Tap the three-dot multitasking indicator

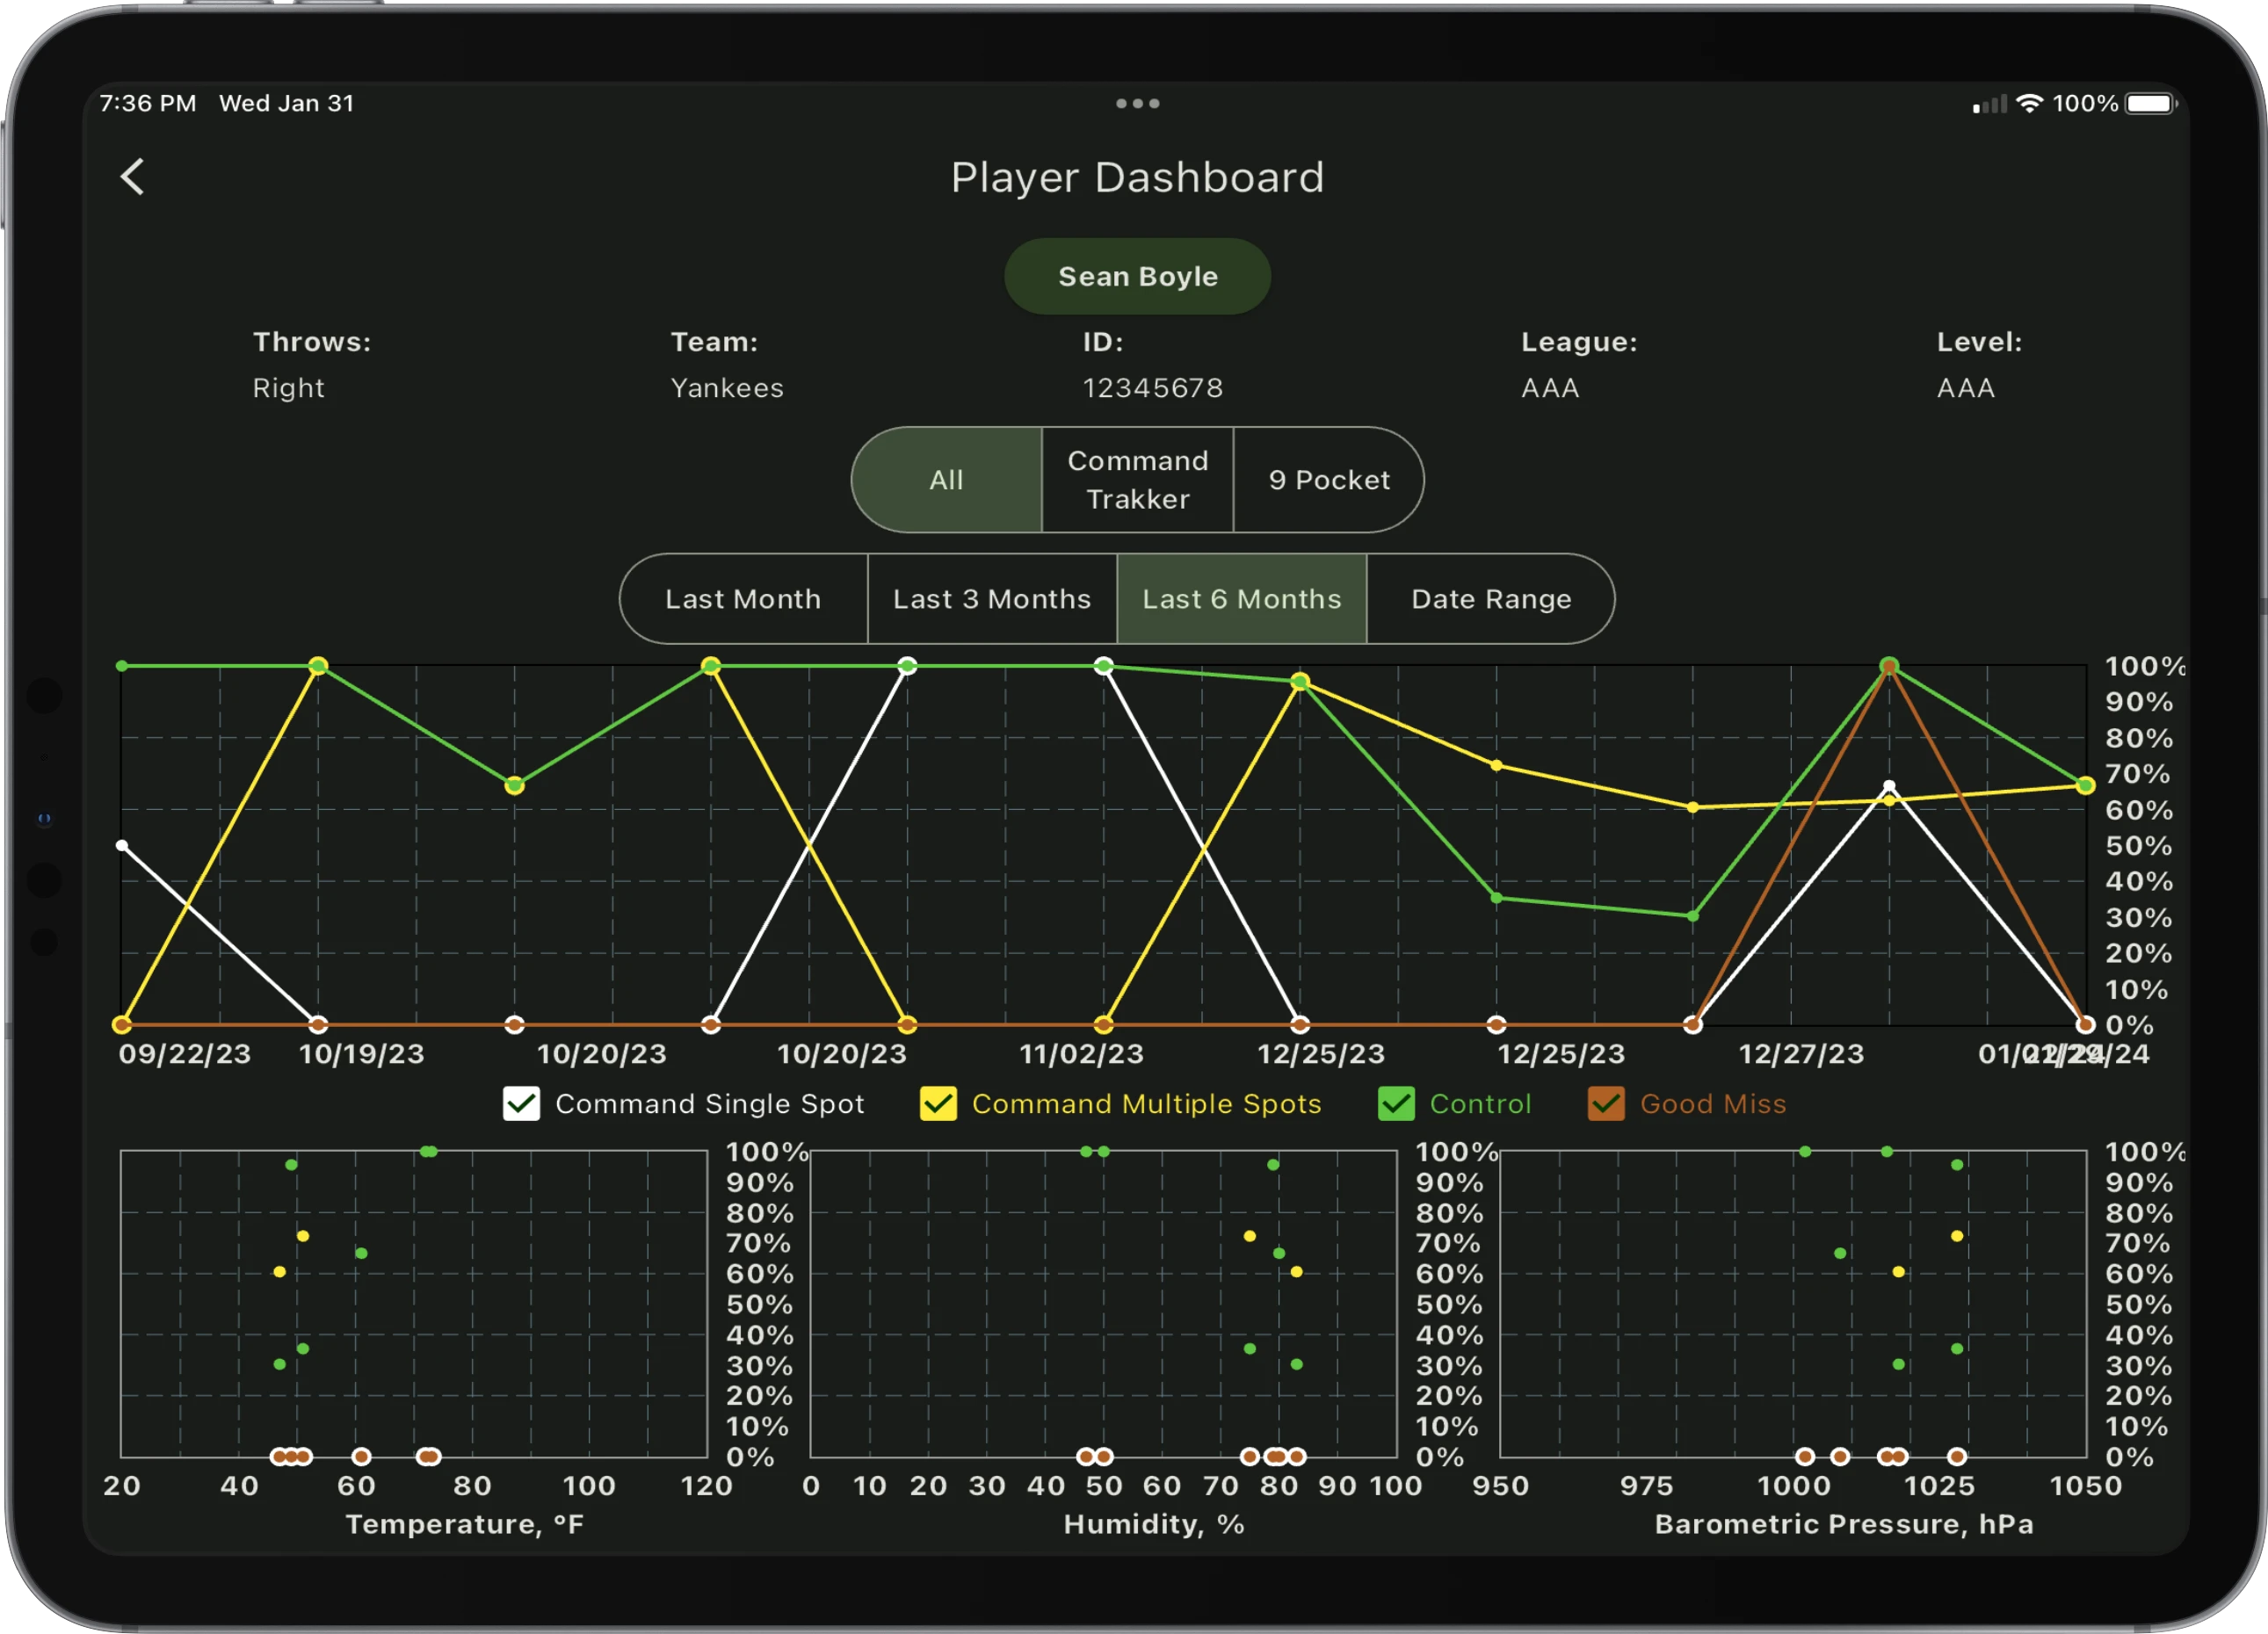pos(1137,103)
